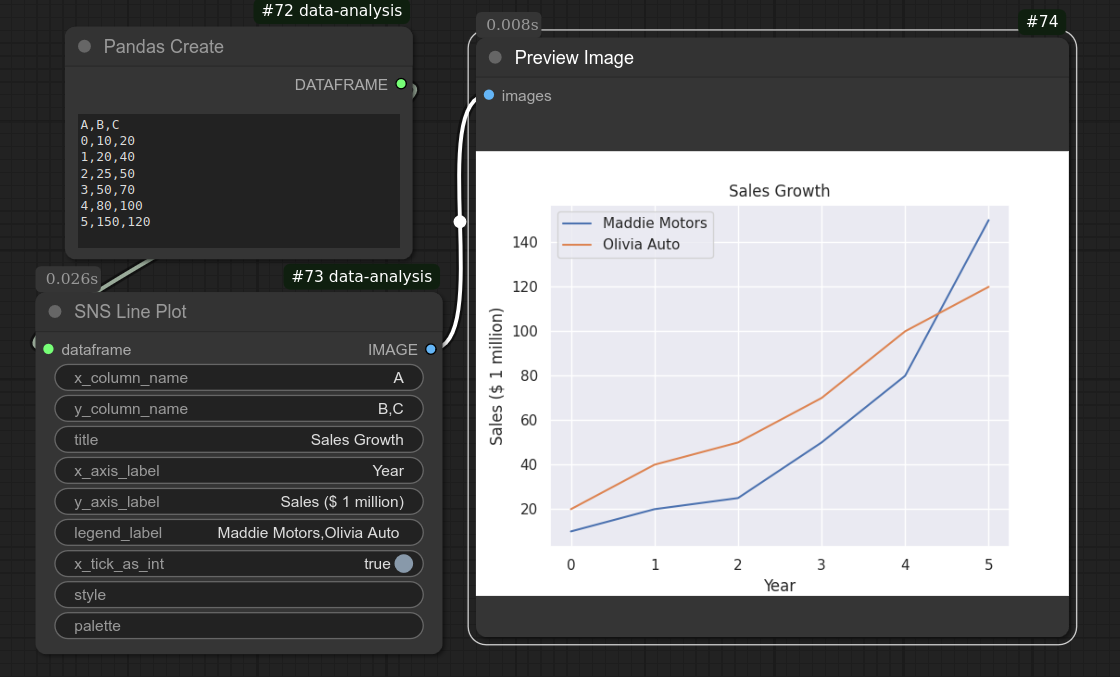The image size is (1120, 677).
Task: Edit the y_axis_label field
Action: 239,501
